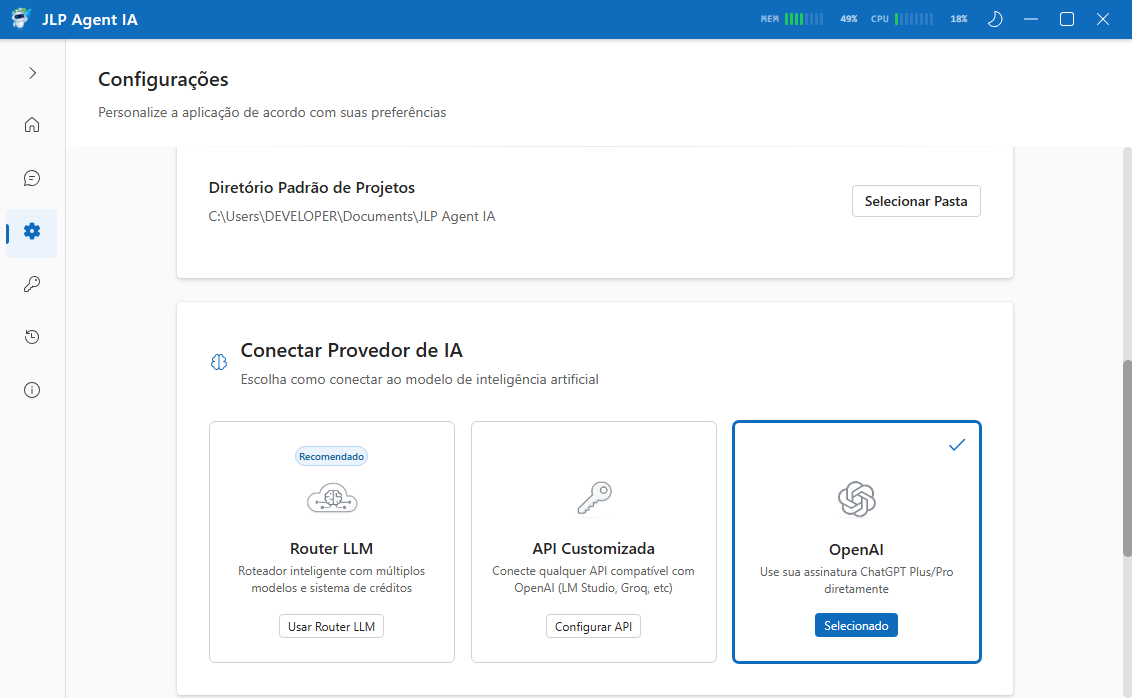Click Selecionar Pasta to choose a folder
1132x698 pixels.
[x=916, y=200]
